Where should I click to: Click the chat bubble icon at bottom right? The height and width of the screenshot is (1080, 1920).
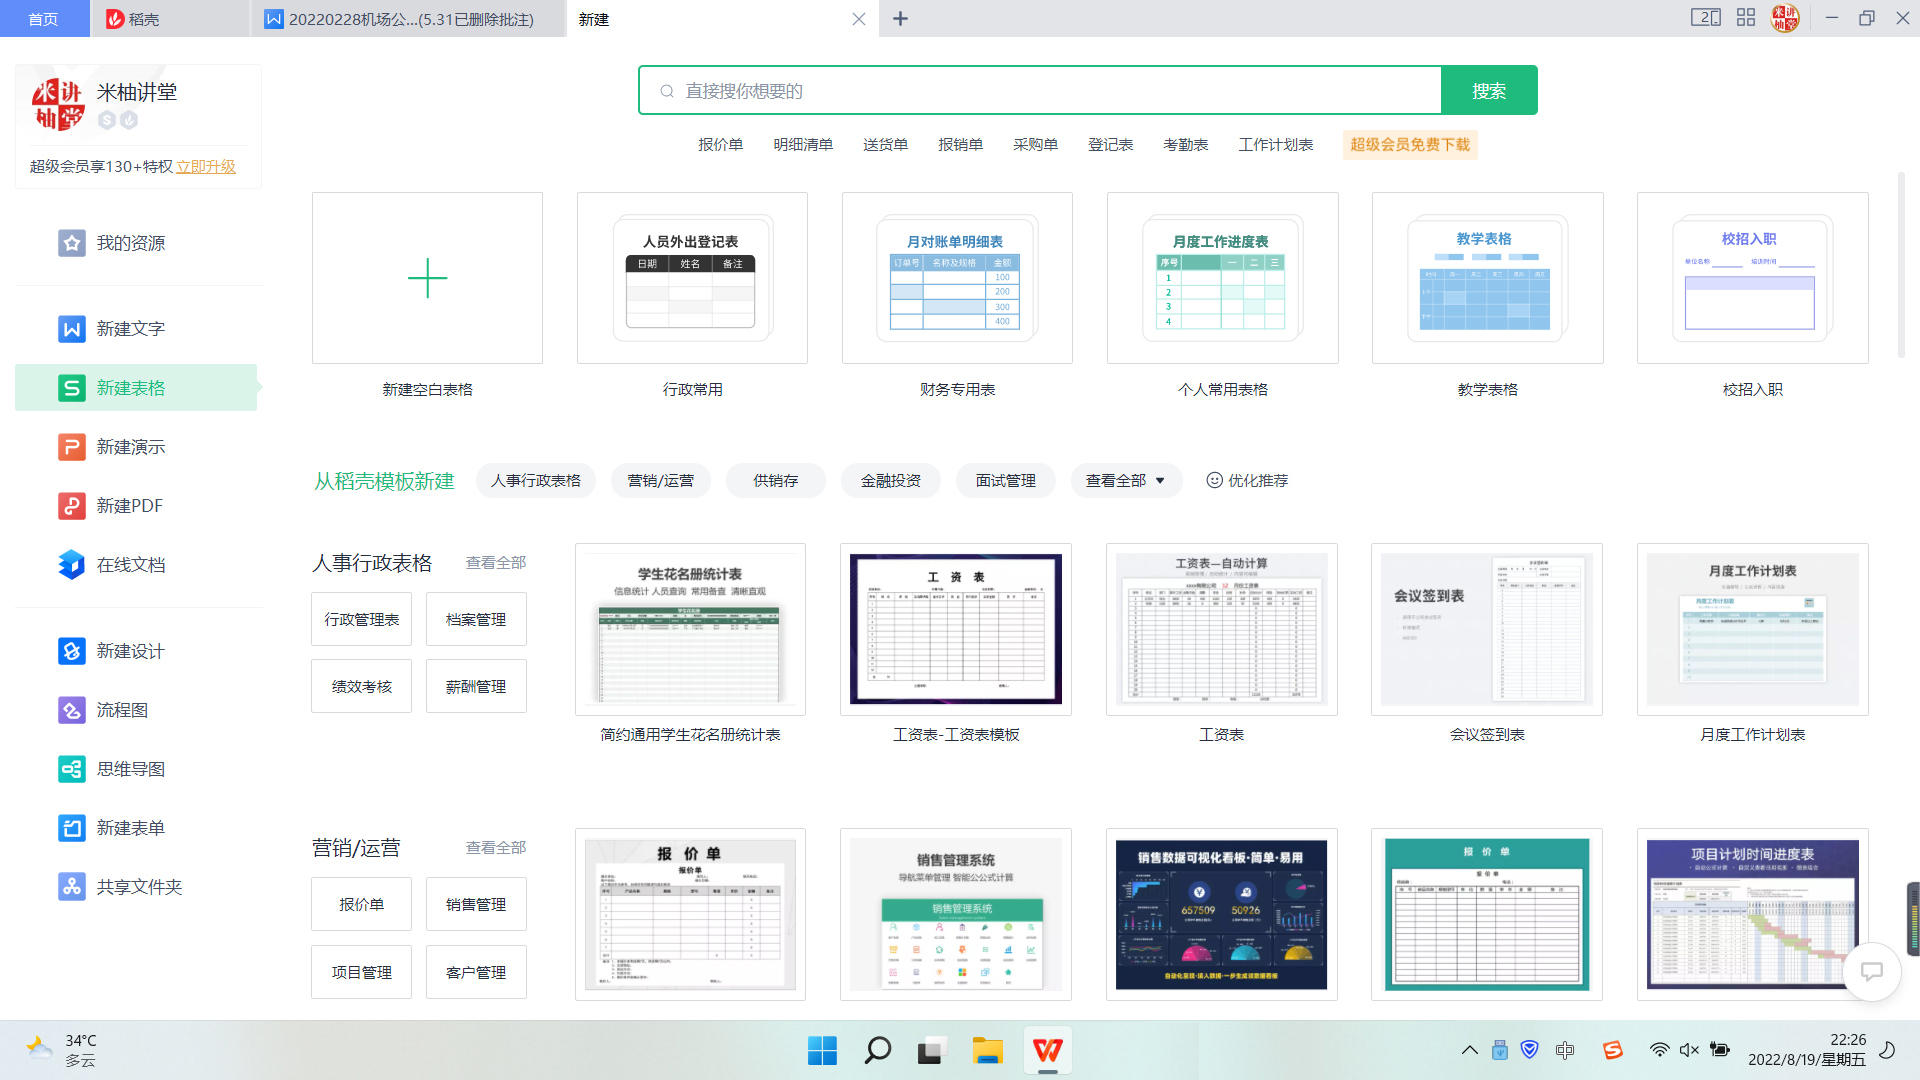pyautogui.click(x=1870, y=971)
